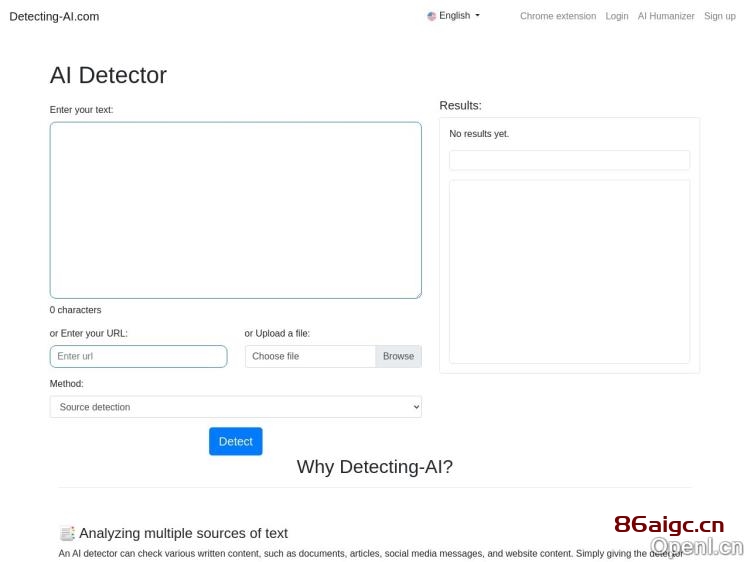Focus the Enter your text area
Screen dimensions: 750x562
tap(235, 210)
